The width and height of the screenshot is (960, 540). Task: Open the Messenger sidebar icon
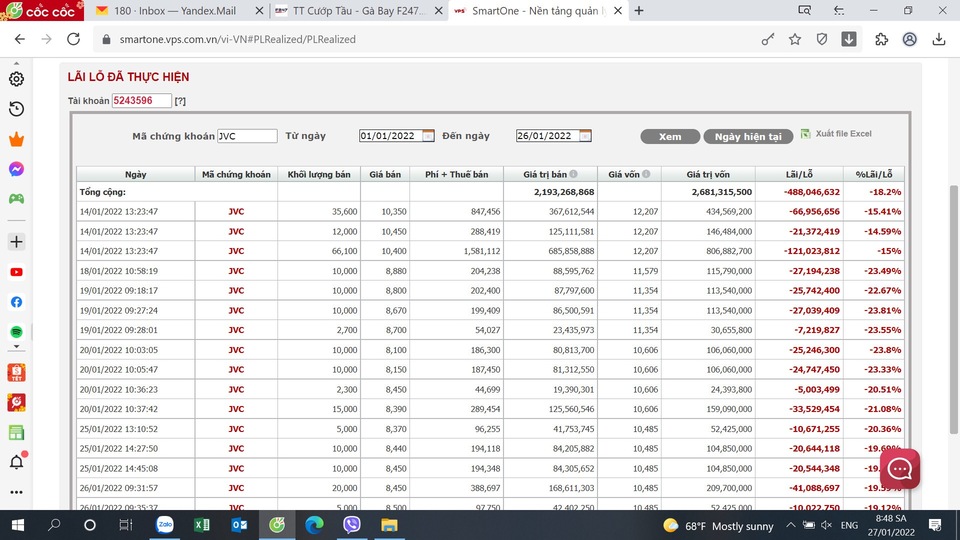(16, 169)
